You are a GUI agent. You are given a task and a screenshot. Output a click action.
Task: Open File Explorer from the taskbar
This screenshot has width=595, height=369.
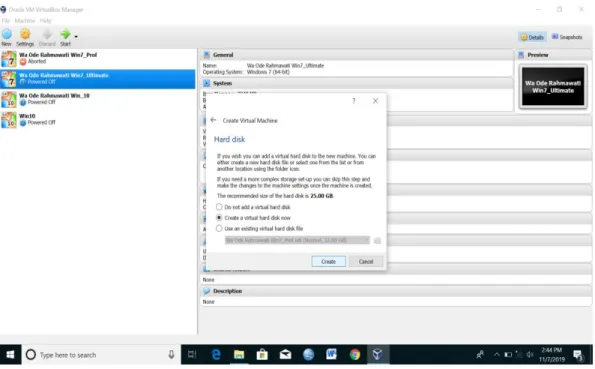click(x=239, y=355)
